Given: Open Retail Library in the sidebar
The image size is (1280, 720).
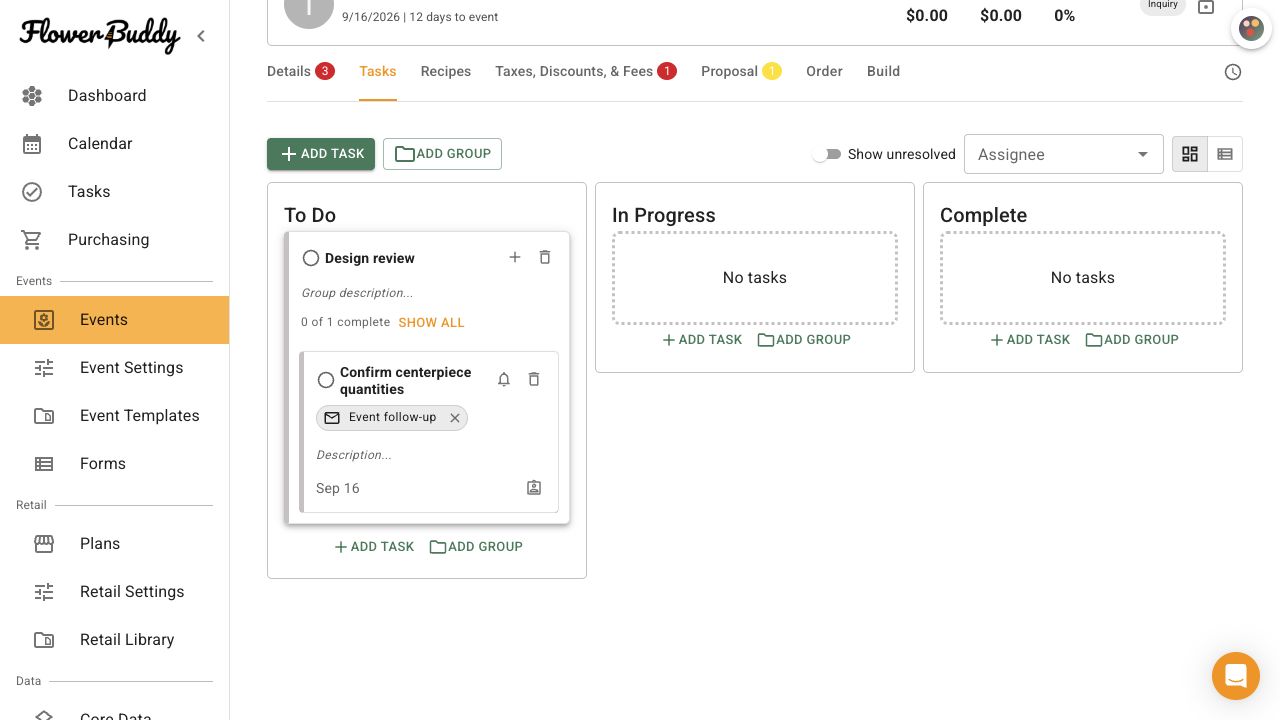Looking at the screenshot, I should [114, 640].
